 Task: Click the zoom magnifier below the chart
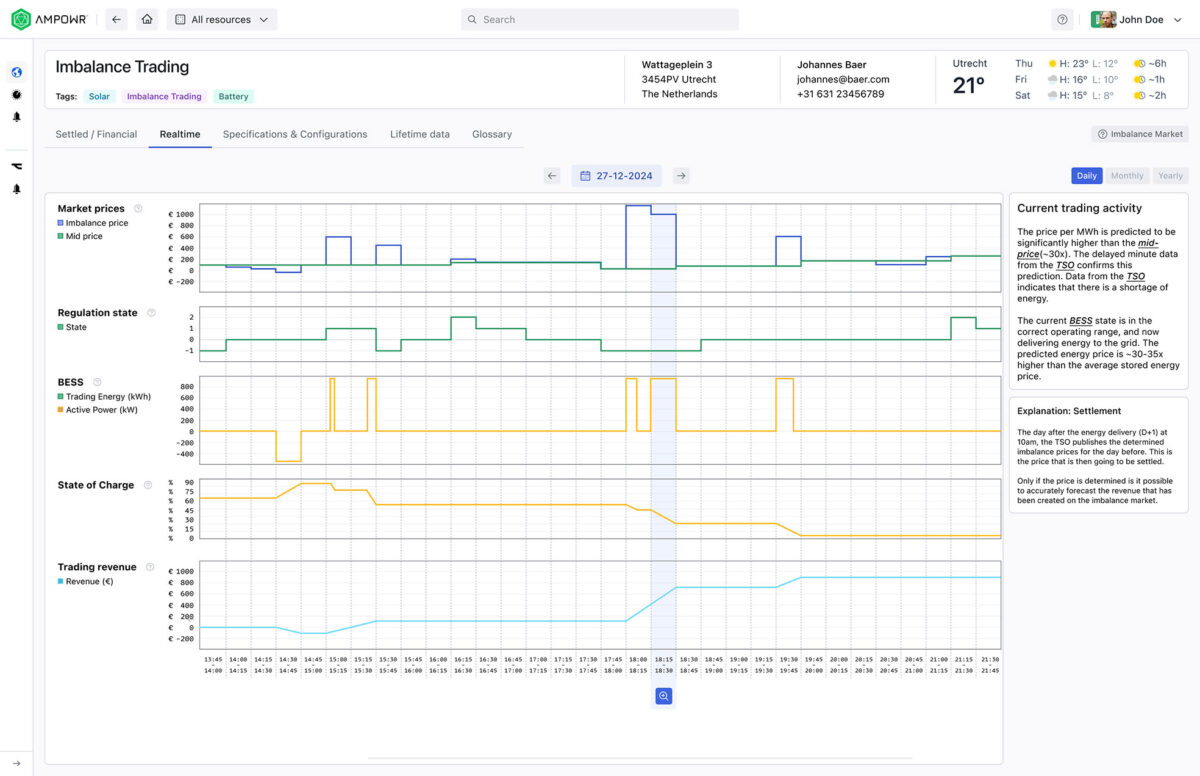(x=663, y=696)
